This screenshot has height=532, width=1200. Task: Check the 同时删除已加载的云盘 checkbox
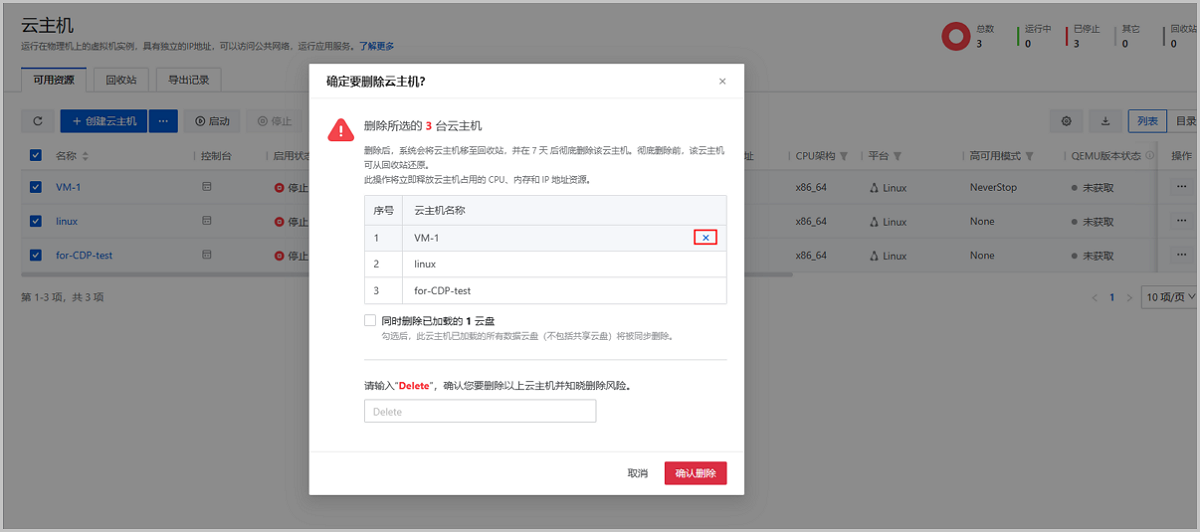click(x=371, y=321)
